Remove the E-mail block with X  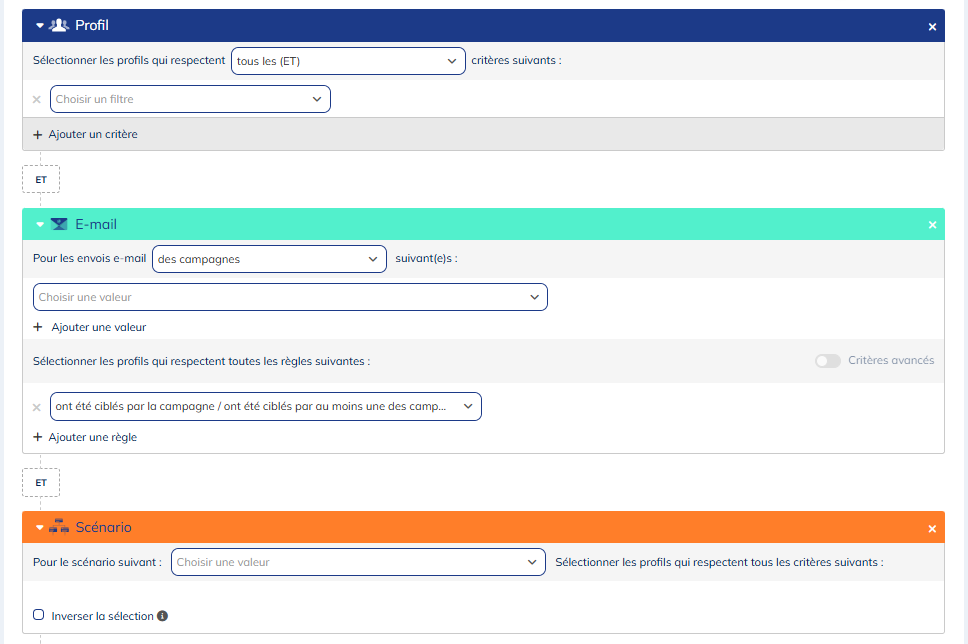coord(932,225)
